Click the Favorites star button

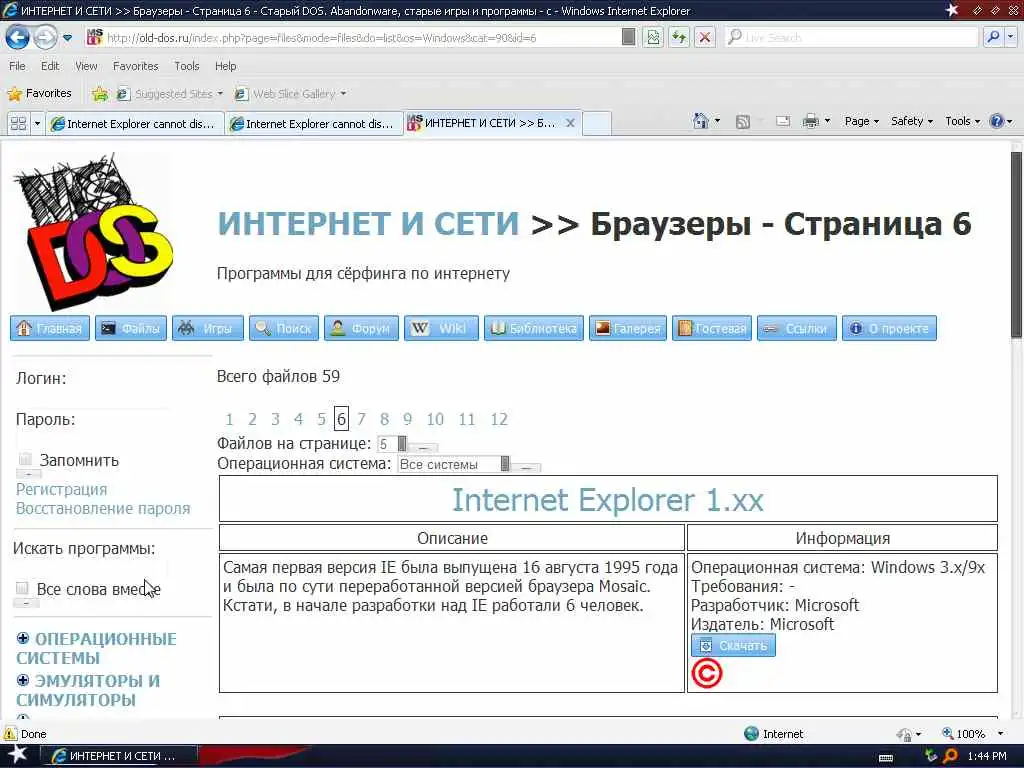[x=39, y=93]
